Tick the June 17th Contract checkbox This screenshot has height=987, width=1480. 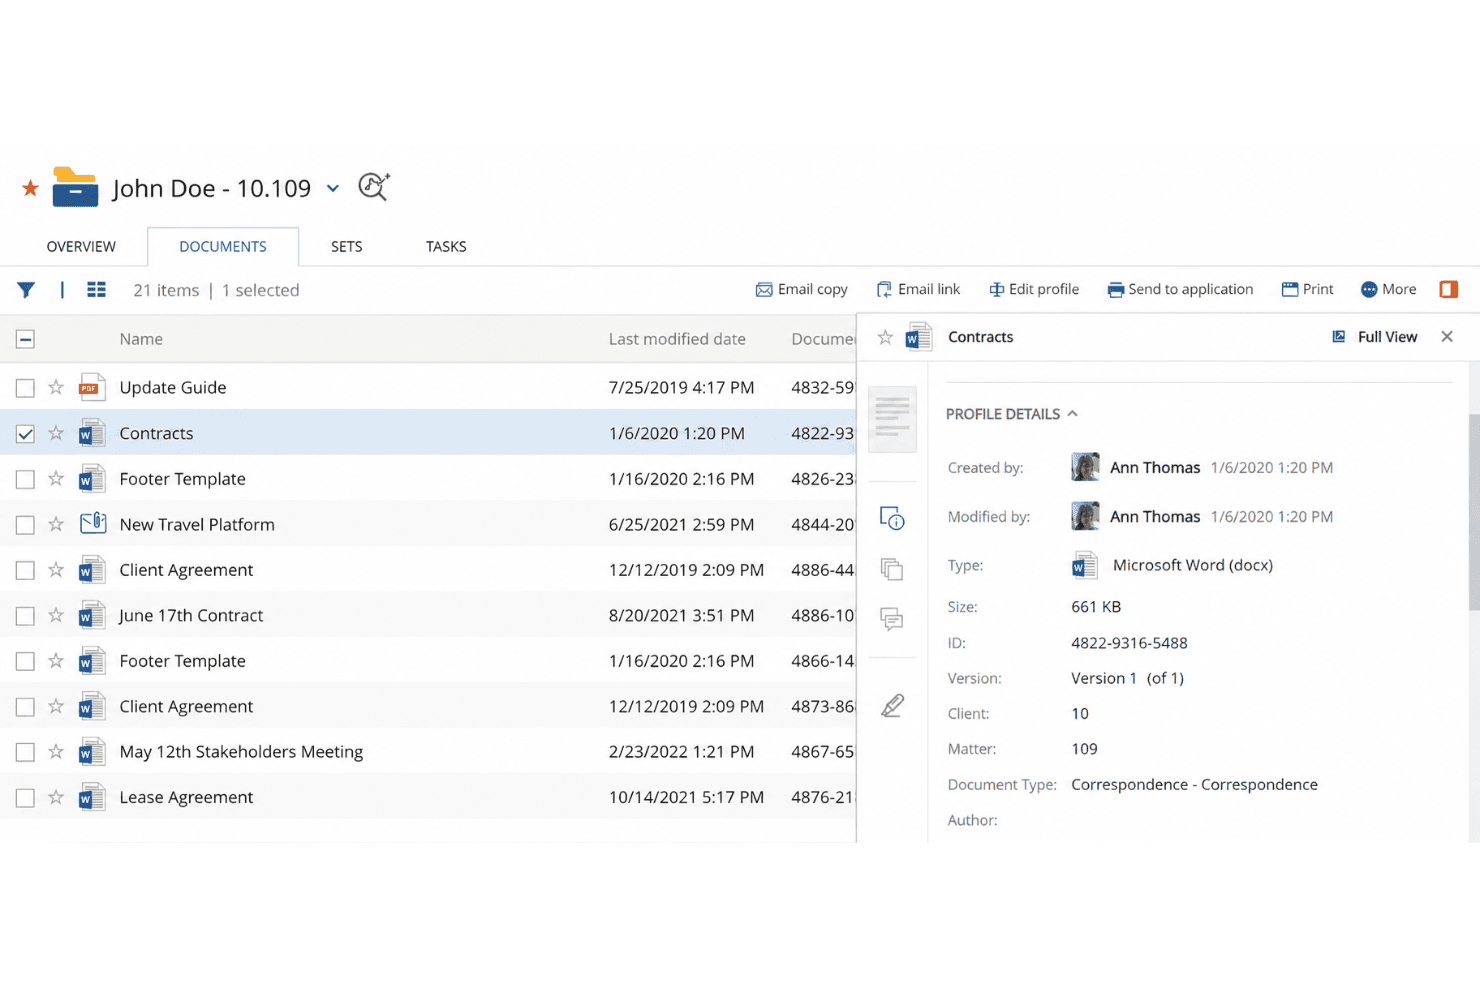[25, 616]
